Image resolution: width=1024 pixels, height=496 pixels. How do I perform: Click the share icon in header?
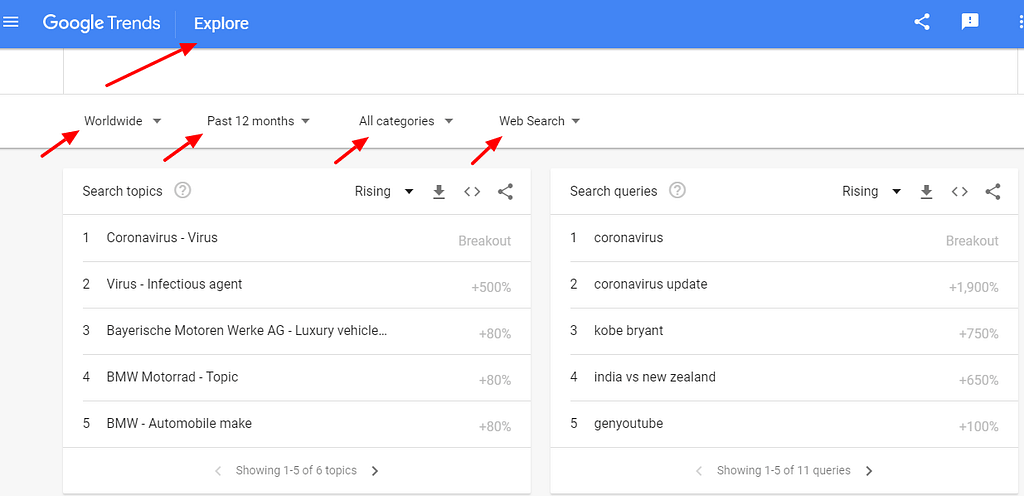point(921,22)
